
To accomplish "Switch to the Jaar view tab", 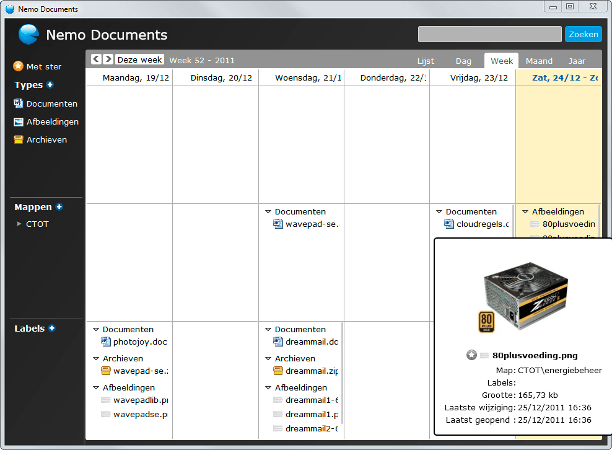I will [x=576, y=61].
